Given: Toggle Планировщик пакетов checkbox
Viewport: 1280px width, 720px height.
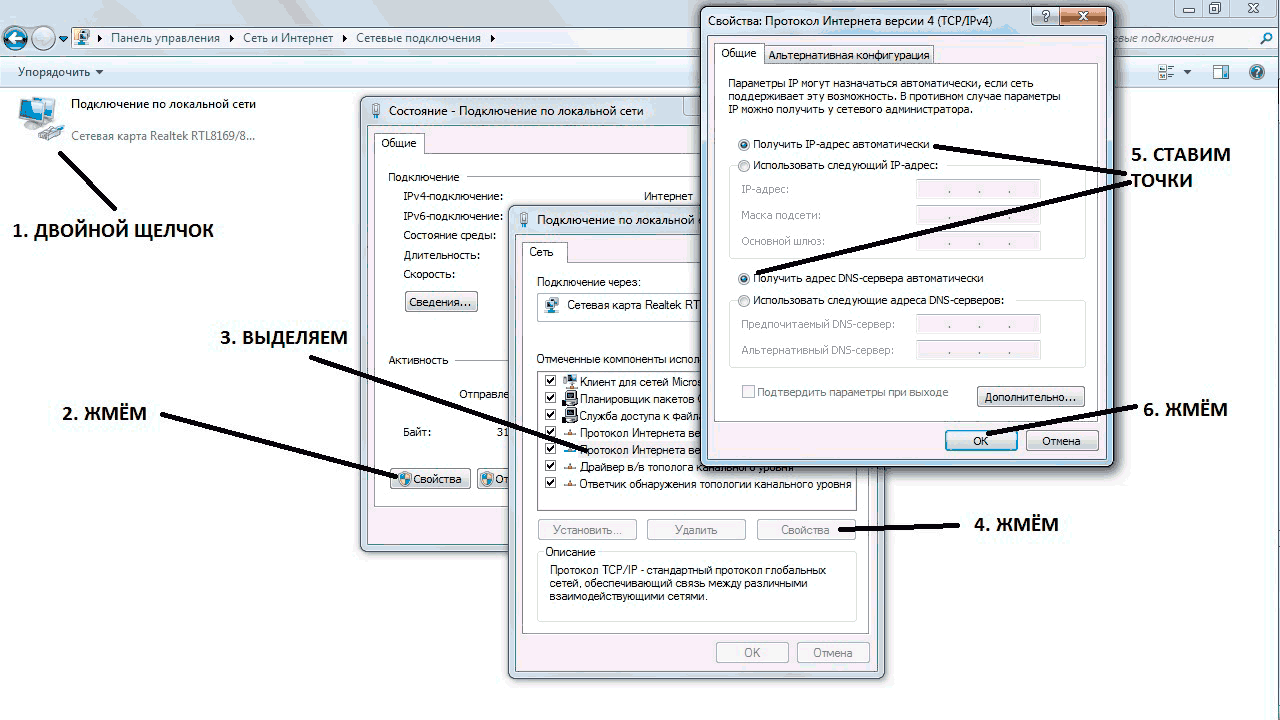Looking at the screenshot, I should pos(550,398).
